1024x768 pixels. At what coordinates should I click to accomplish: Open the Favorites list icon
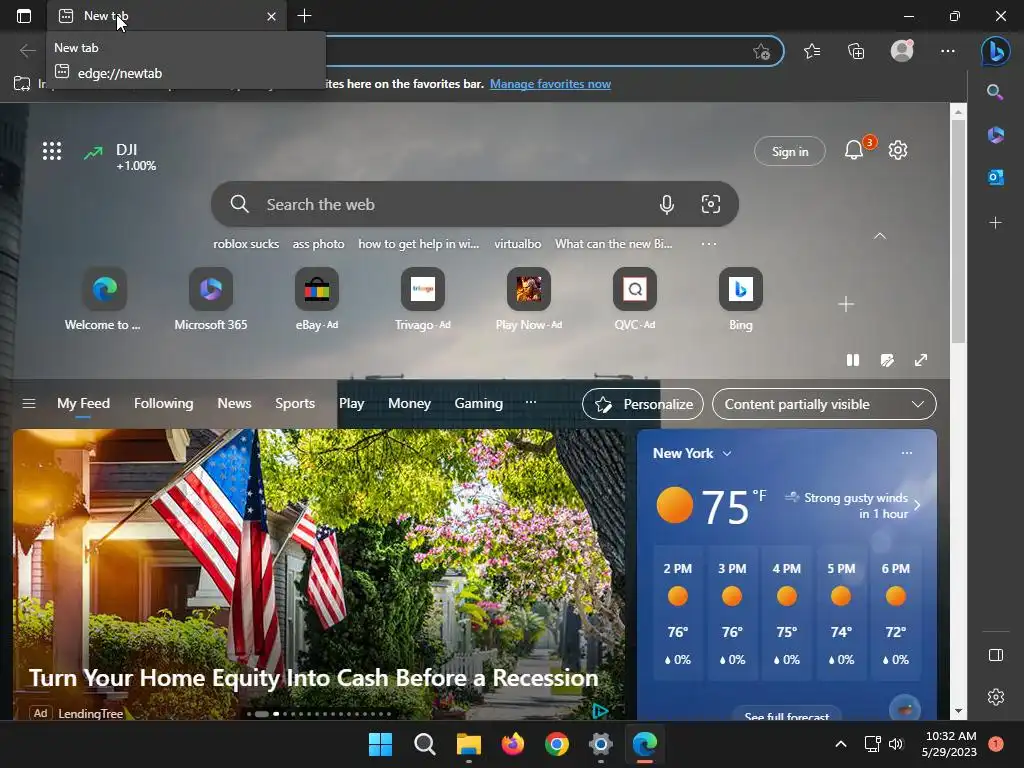coord(812,50)
